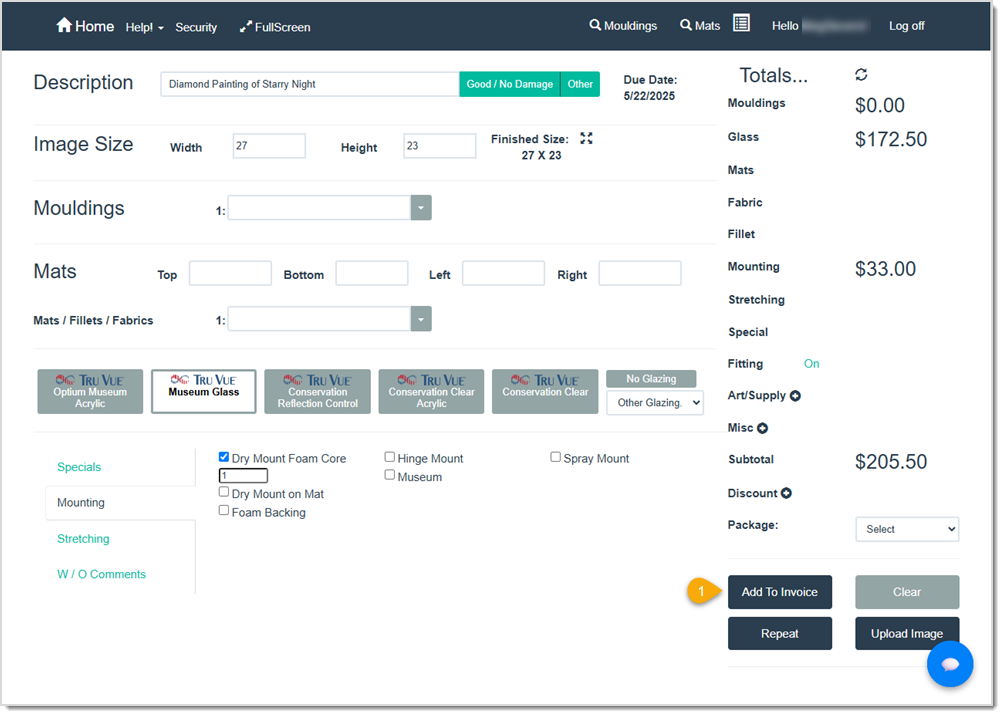The image size is (1003, 716).
Task: Open the chat bubble in bottom corner
Action: [949, 664]
